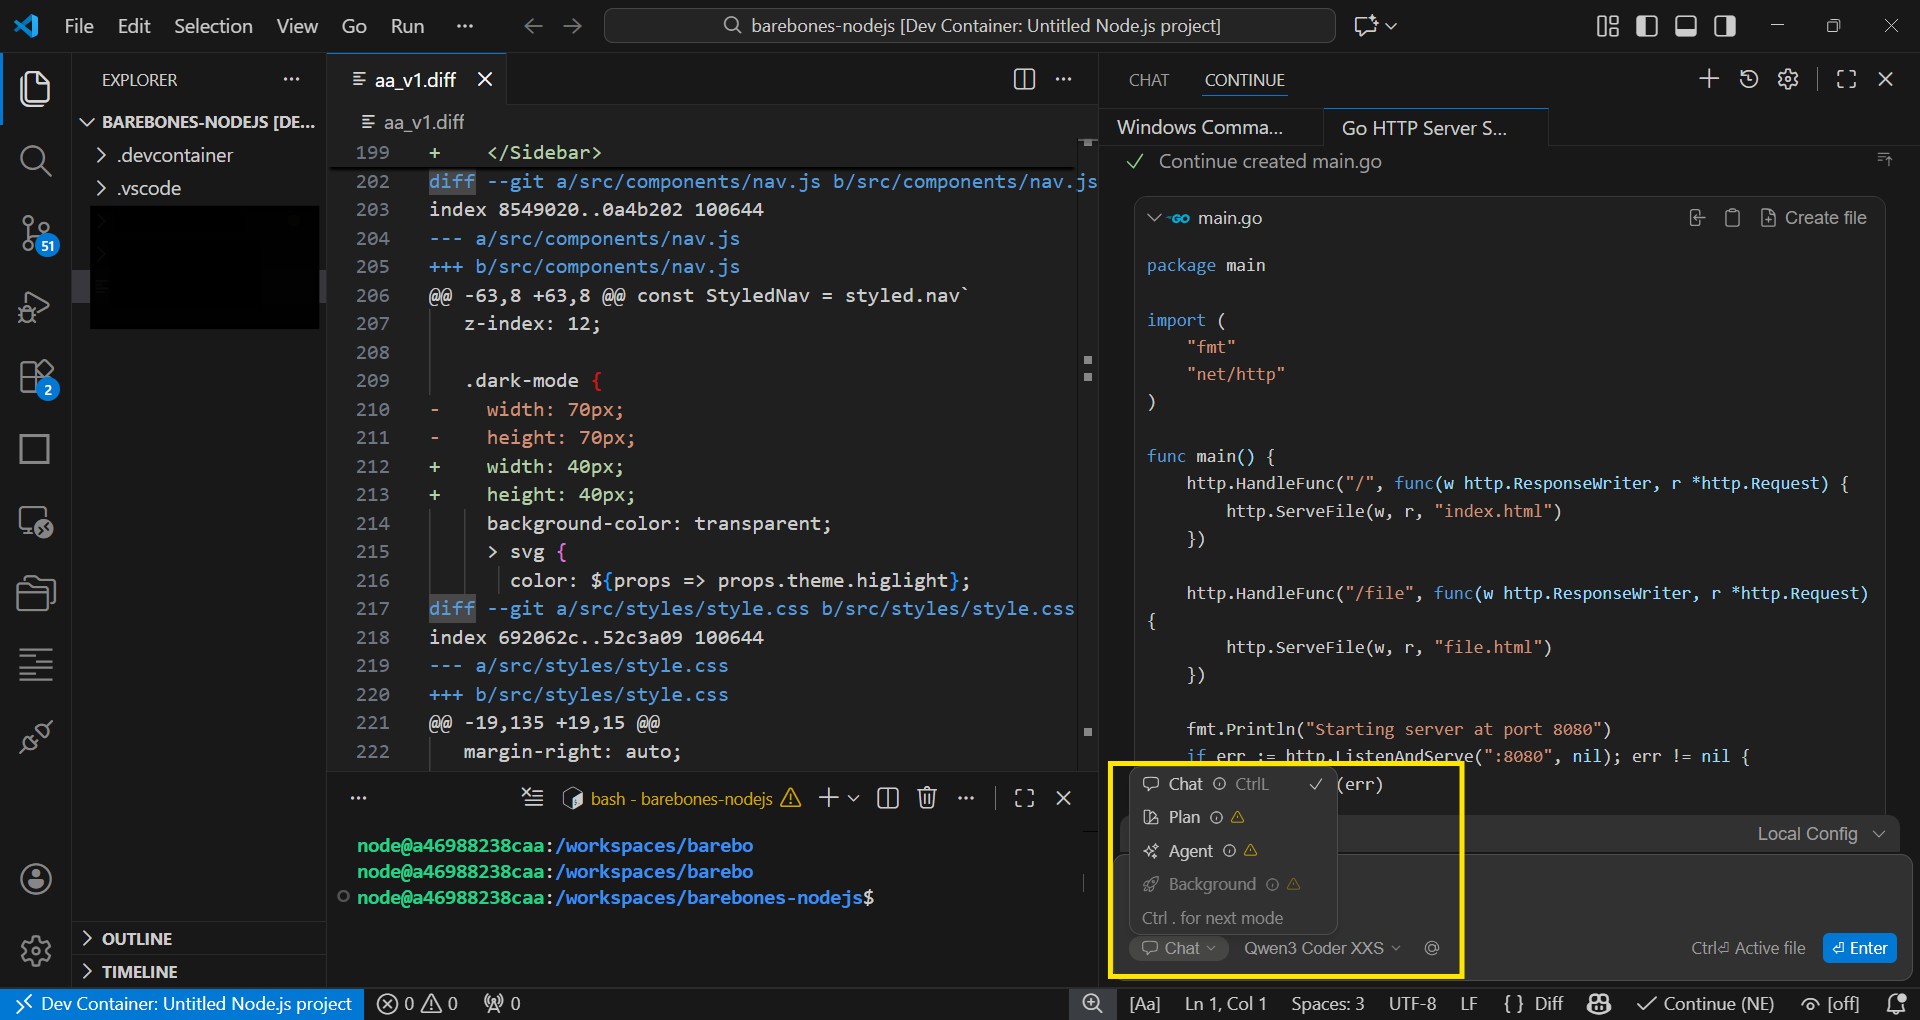Screen dimensions: 1920x1020
Task: Customize layout from title bar
Action: [1607, 26]
